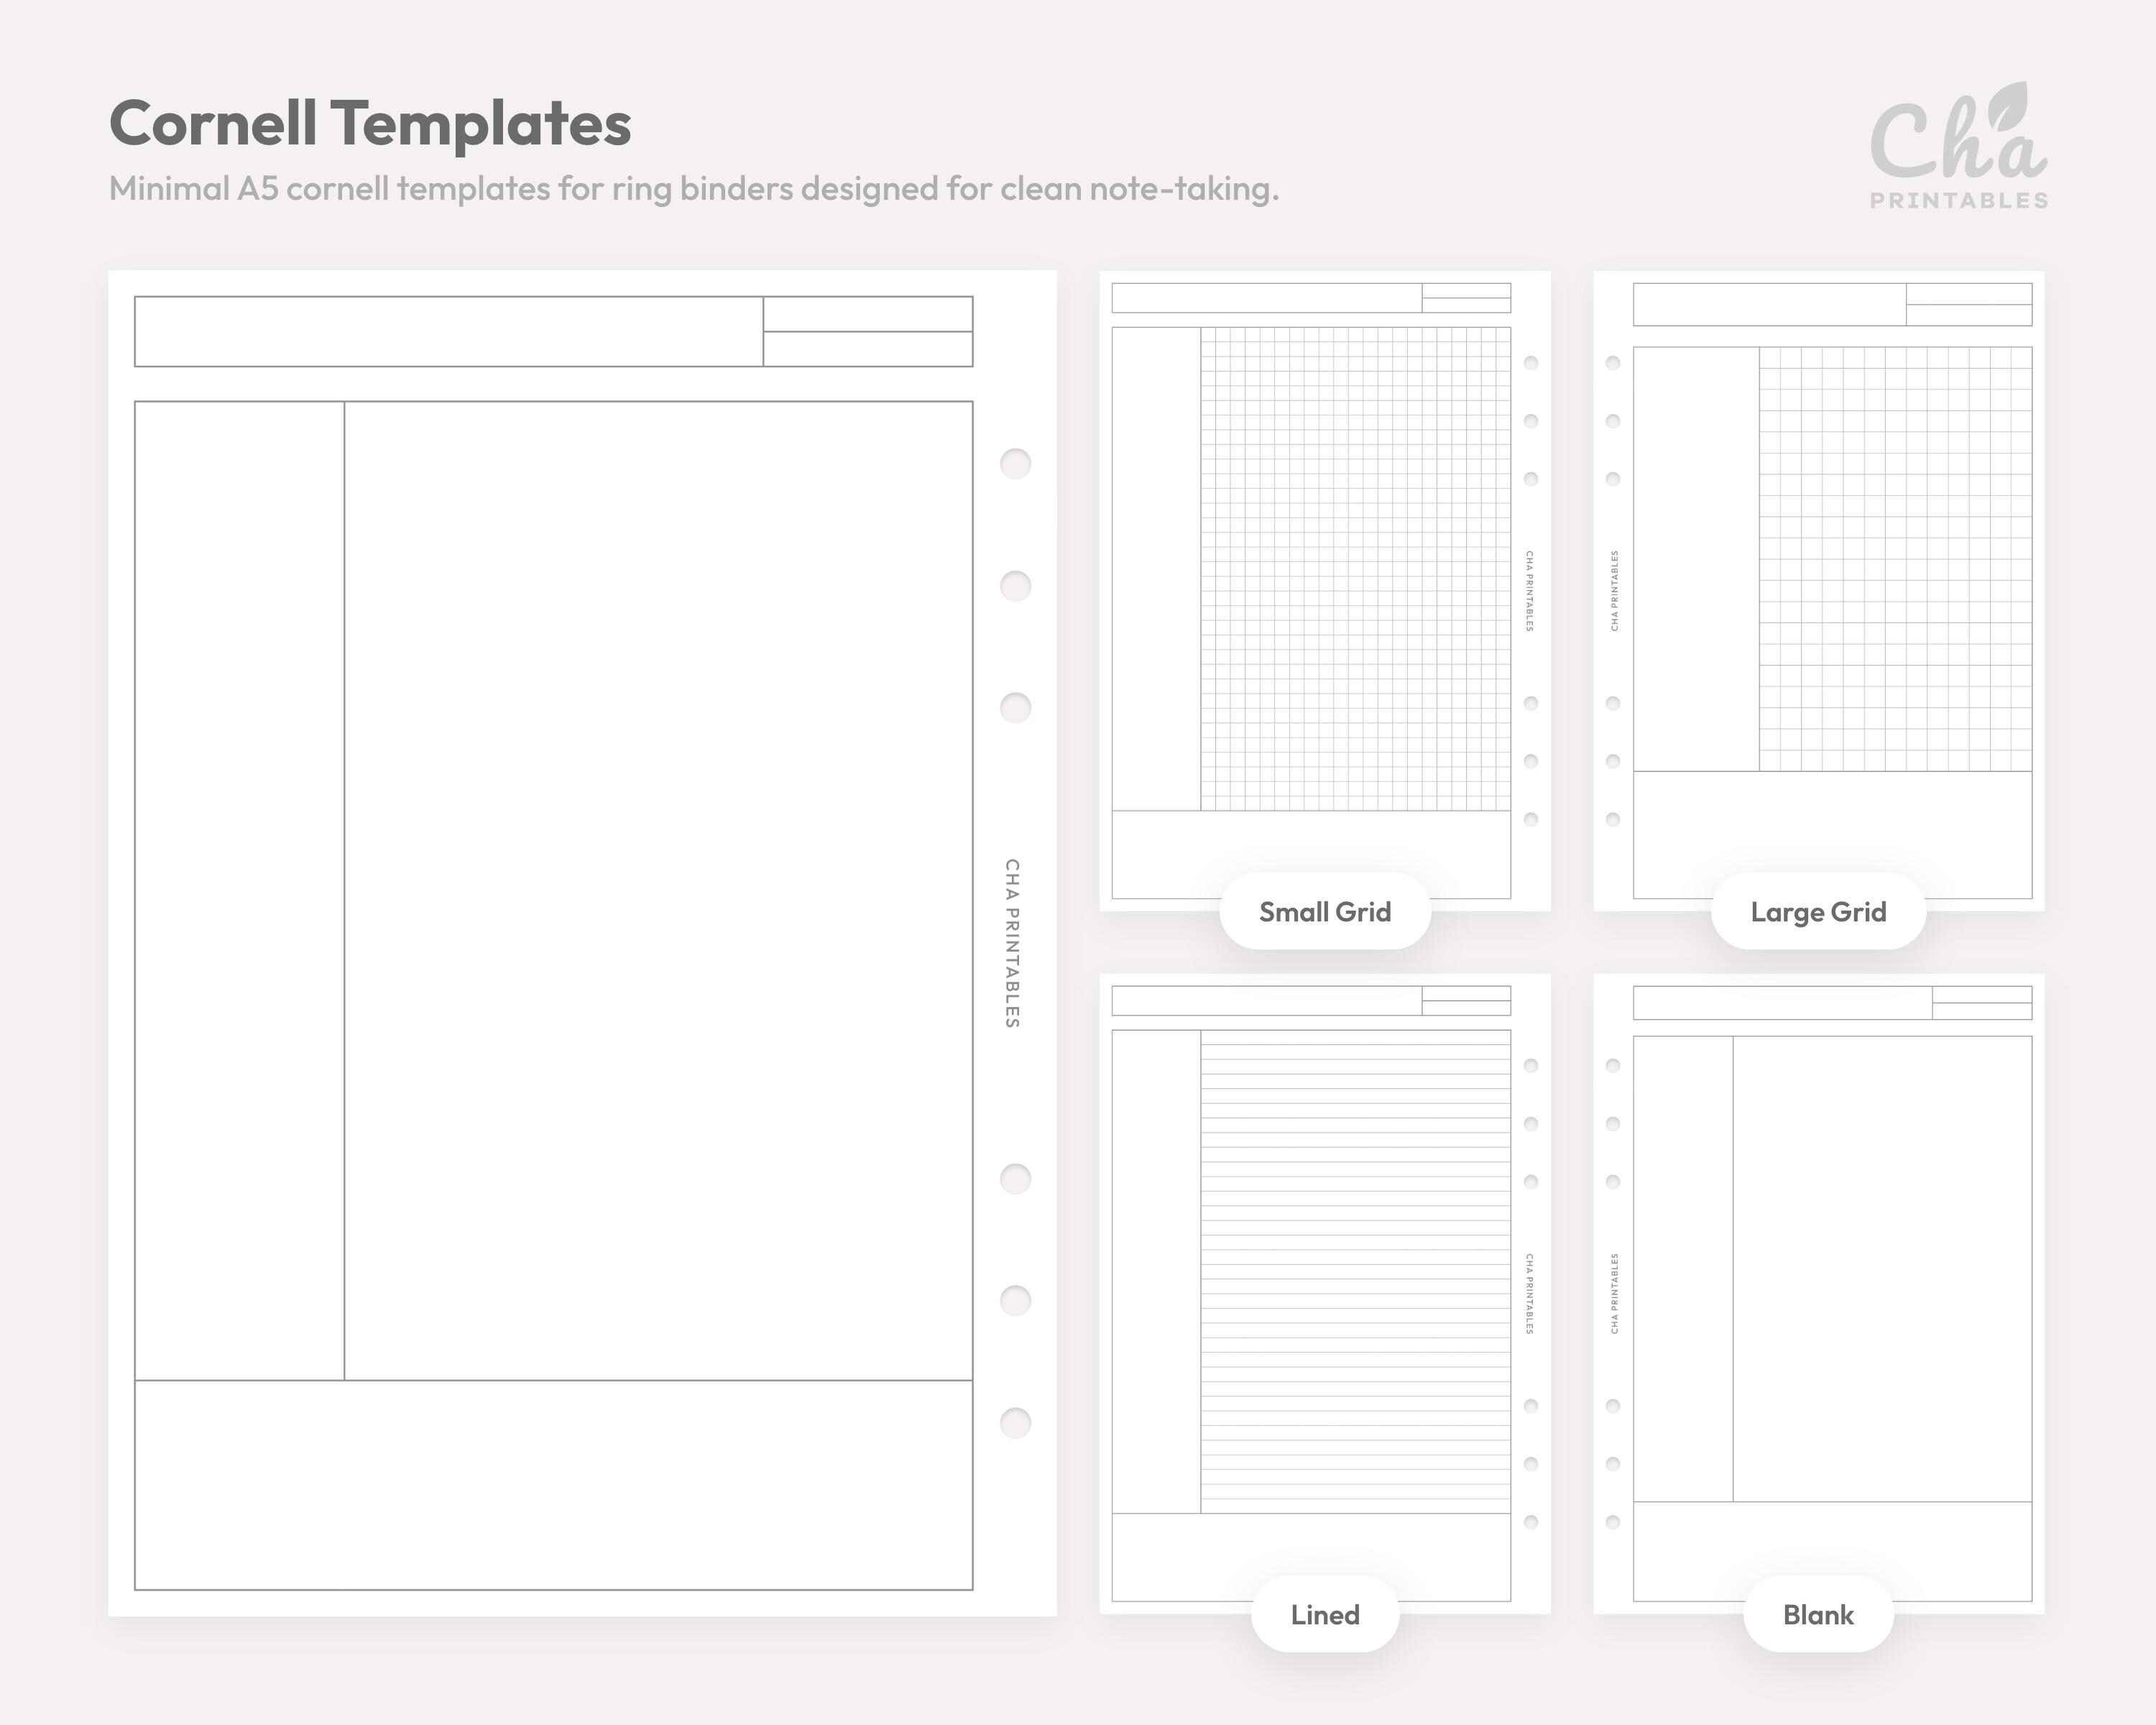Open the Lined template thumbnail

(1325, 1294)
